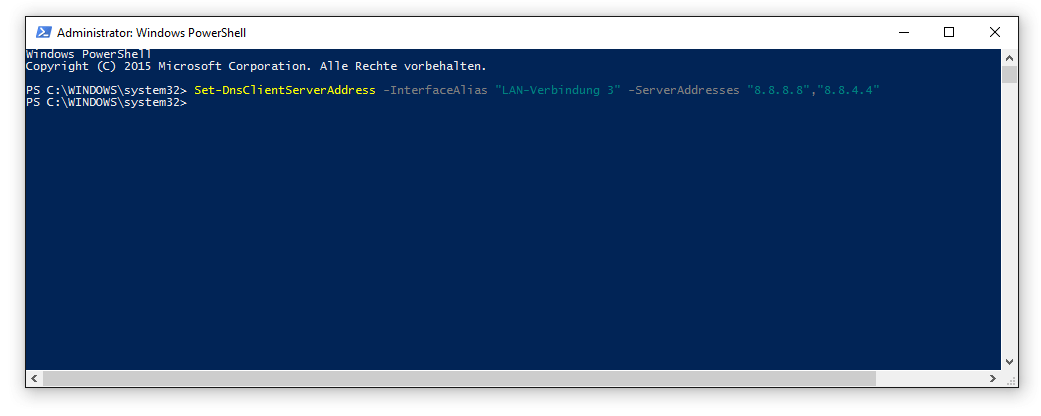The width and height of the screenshot is (1041, 416).
Task: Click the -ServerAddresses parameter
Action: pos(683,91)
